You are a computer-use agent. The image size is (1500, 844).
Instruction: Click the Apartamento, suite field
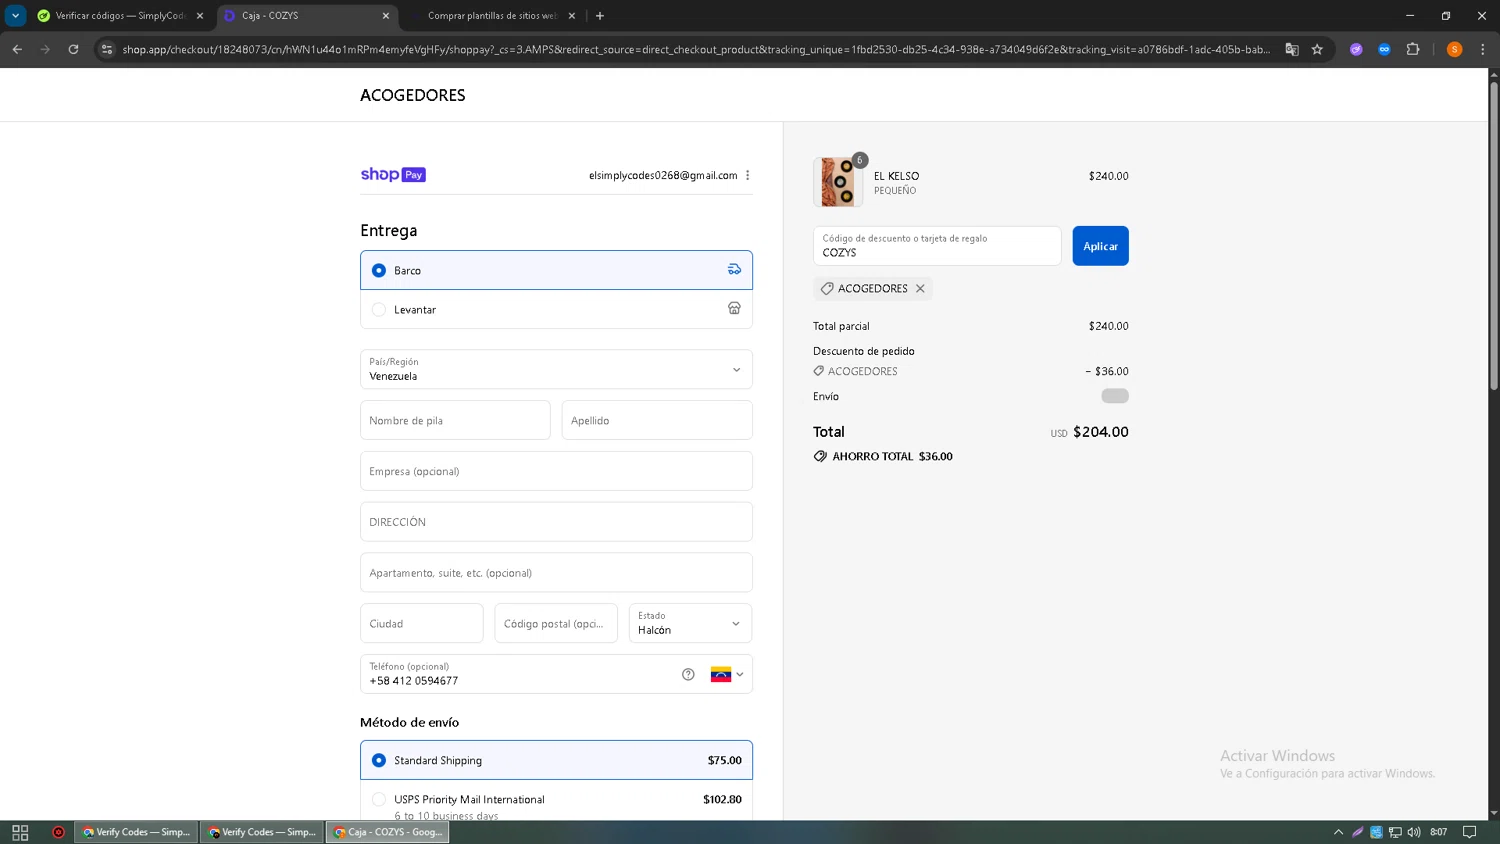coord(556,573)
